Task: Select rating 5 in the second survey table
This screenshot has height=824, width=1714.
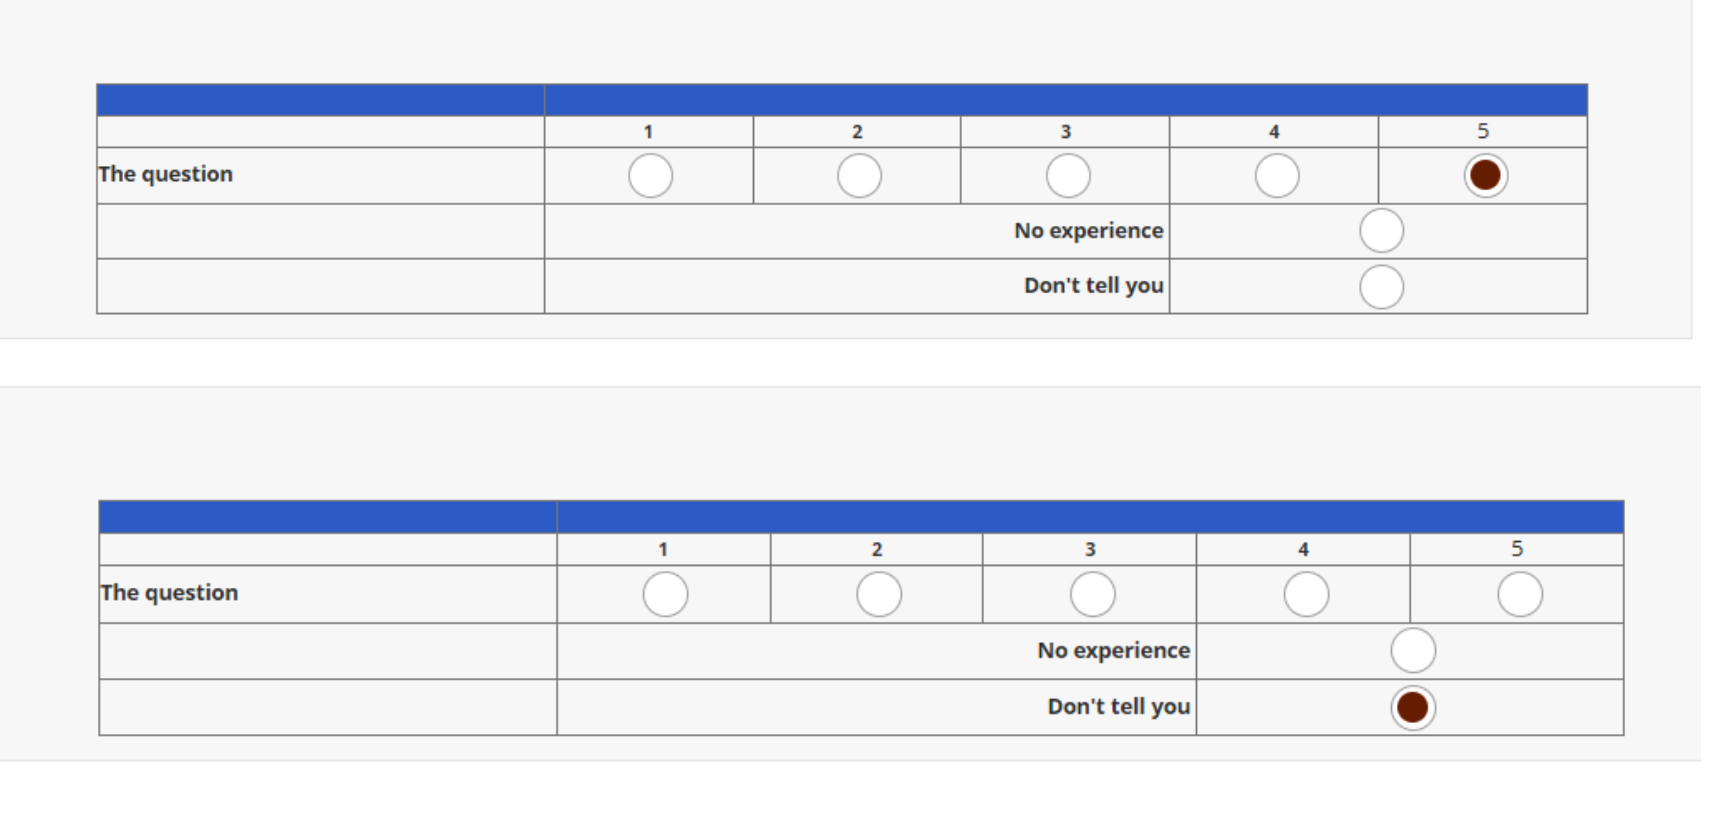Action: 1519,595
